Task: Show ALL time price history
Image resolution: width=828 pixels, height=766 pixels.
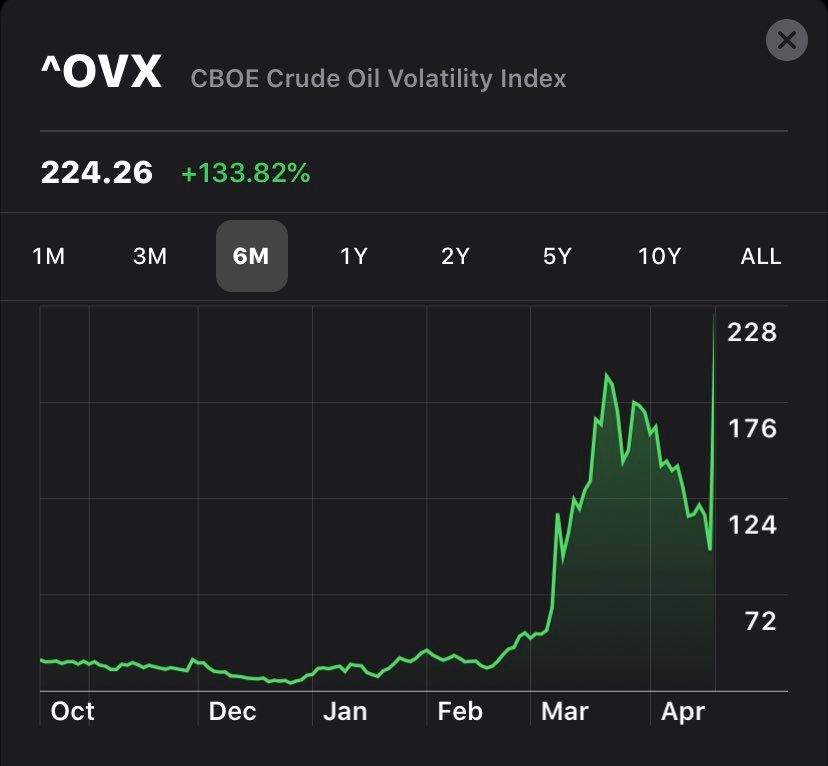Action: (760, 256)
